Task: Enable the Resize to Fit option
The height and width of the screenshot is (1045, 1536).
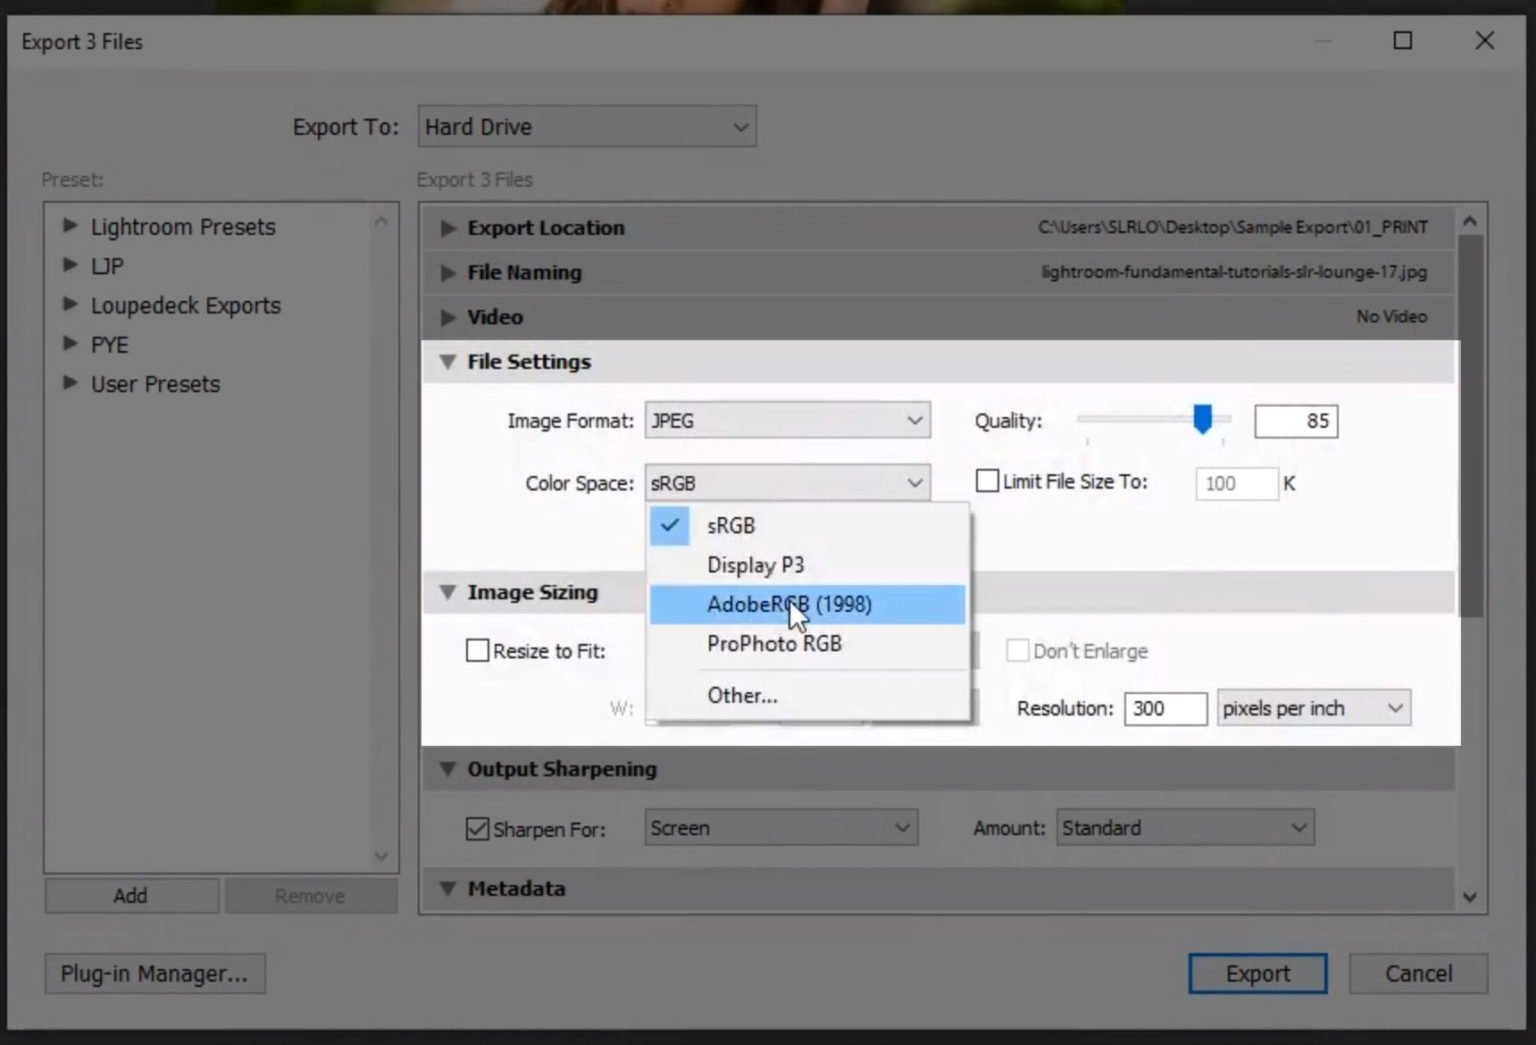Action: click(x=477, y=650)
